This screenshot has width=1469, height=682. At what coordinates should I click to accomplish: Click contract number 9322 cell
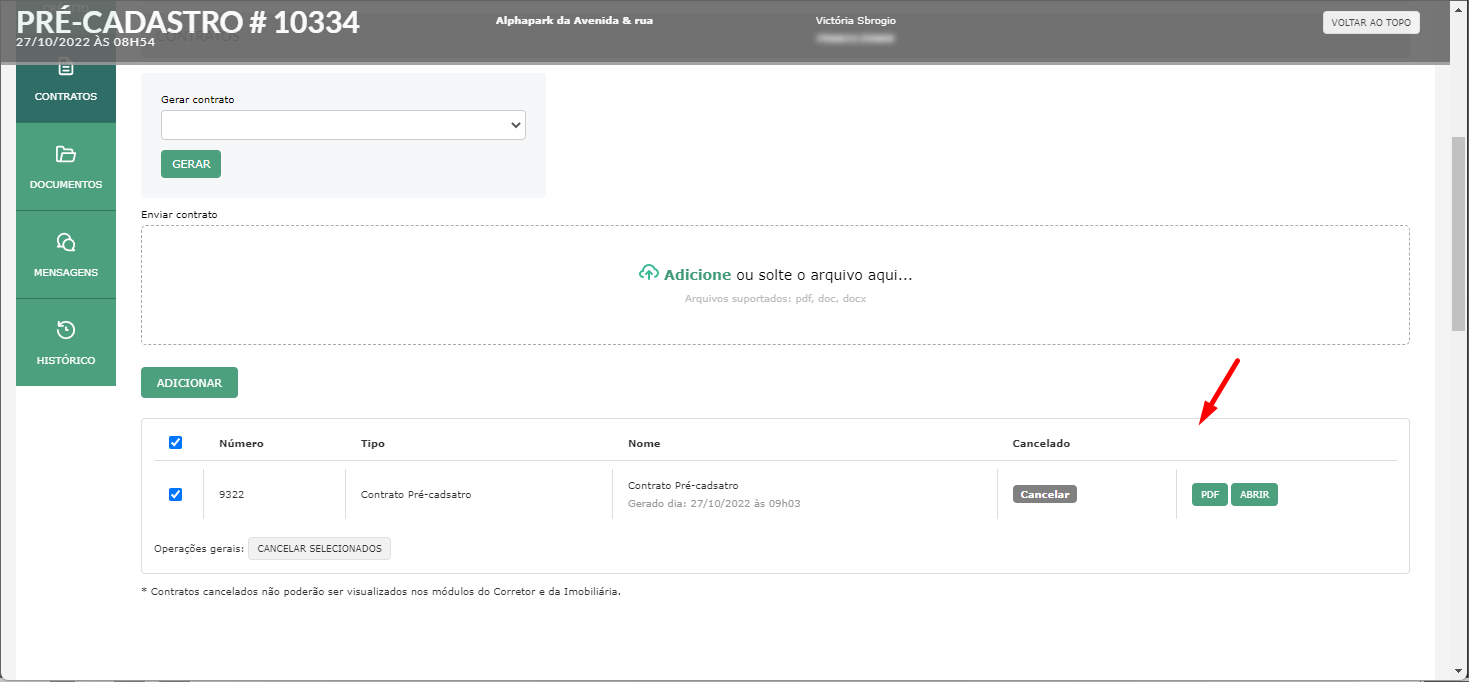[232, 494]
